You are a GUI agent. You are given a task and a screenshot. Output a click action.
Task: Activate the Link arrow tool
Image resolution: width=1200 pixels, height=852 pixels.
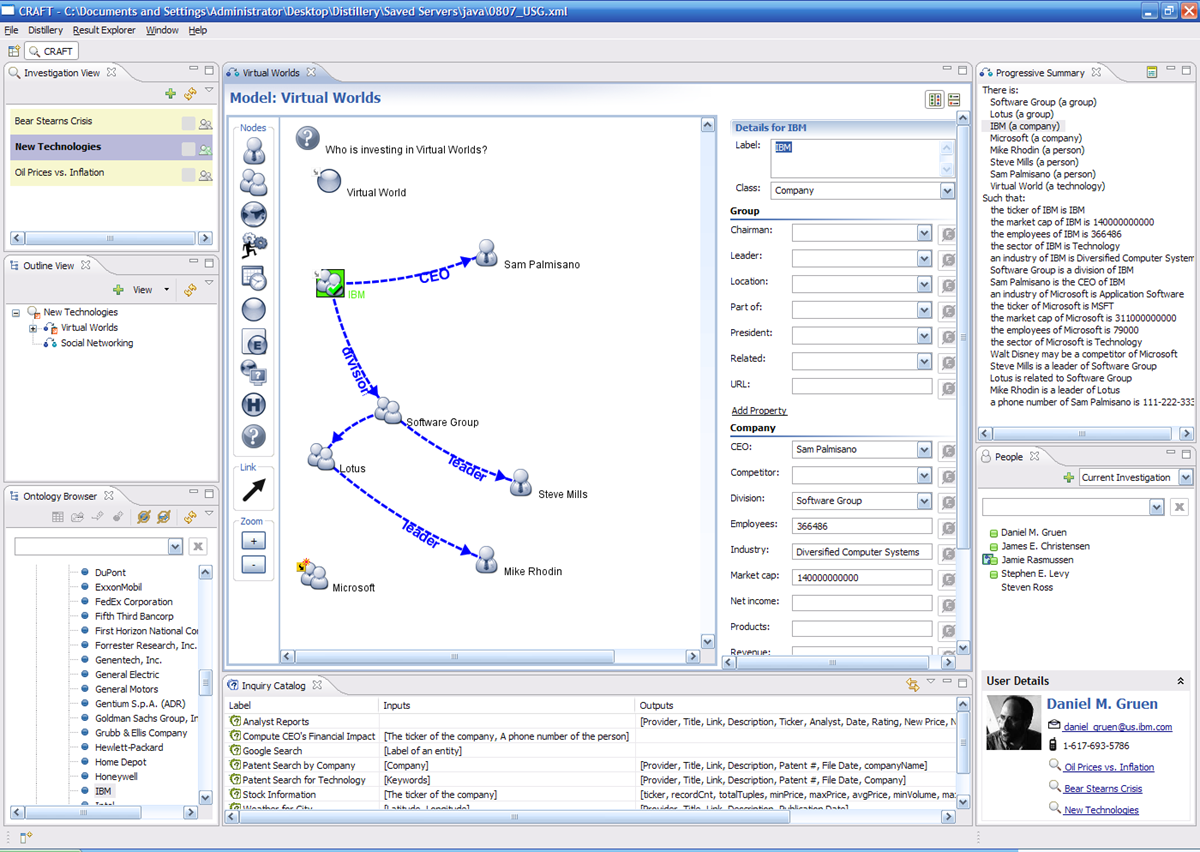pyautogui.click(x=254, y=490)
